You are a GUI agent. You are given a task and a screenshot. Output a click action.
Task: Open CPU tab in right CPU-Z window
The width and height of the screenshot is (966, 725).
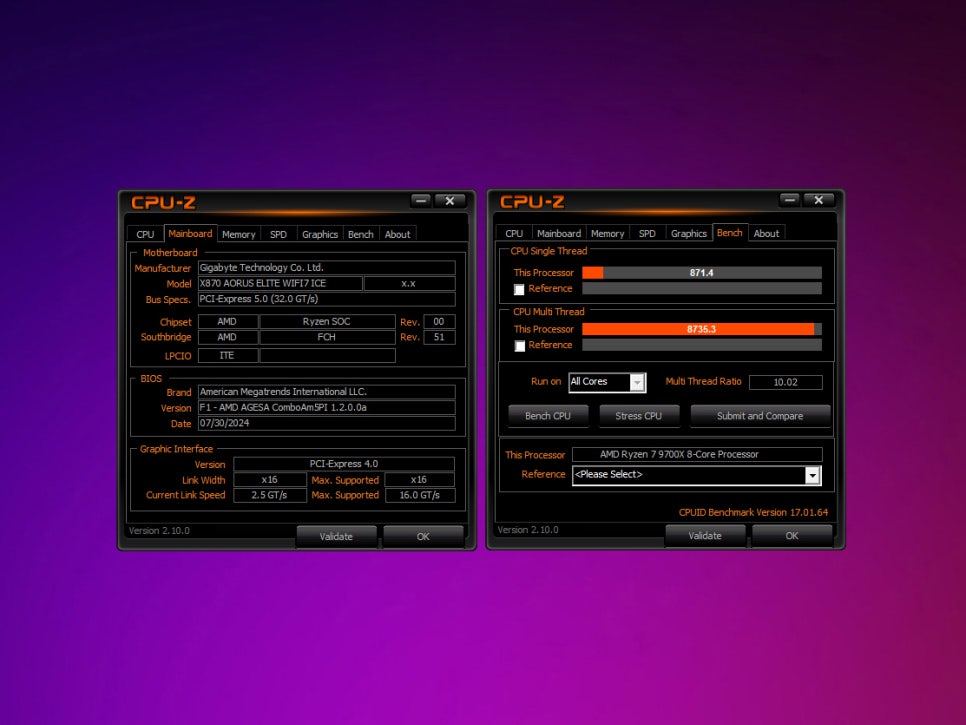pos(514,233)
